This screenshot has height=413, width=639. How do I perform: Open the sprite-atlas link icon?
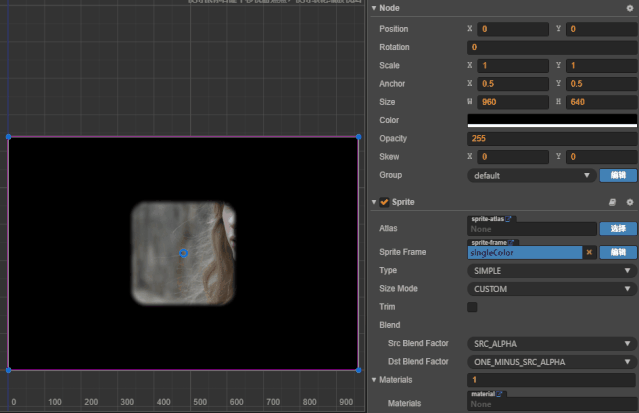(x=508, y=219)
